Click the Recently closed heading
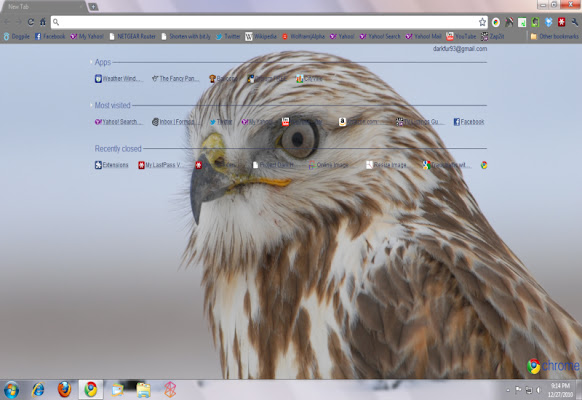582x400 pixels. [x=118, y=149]
